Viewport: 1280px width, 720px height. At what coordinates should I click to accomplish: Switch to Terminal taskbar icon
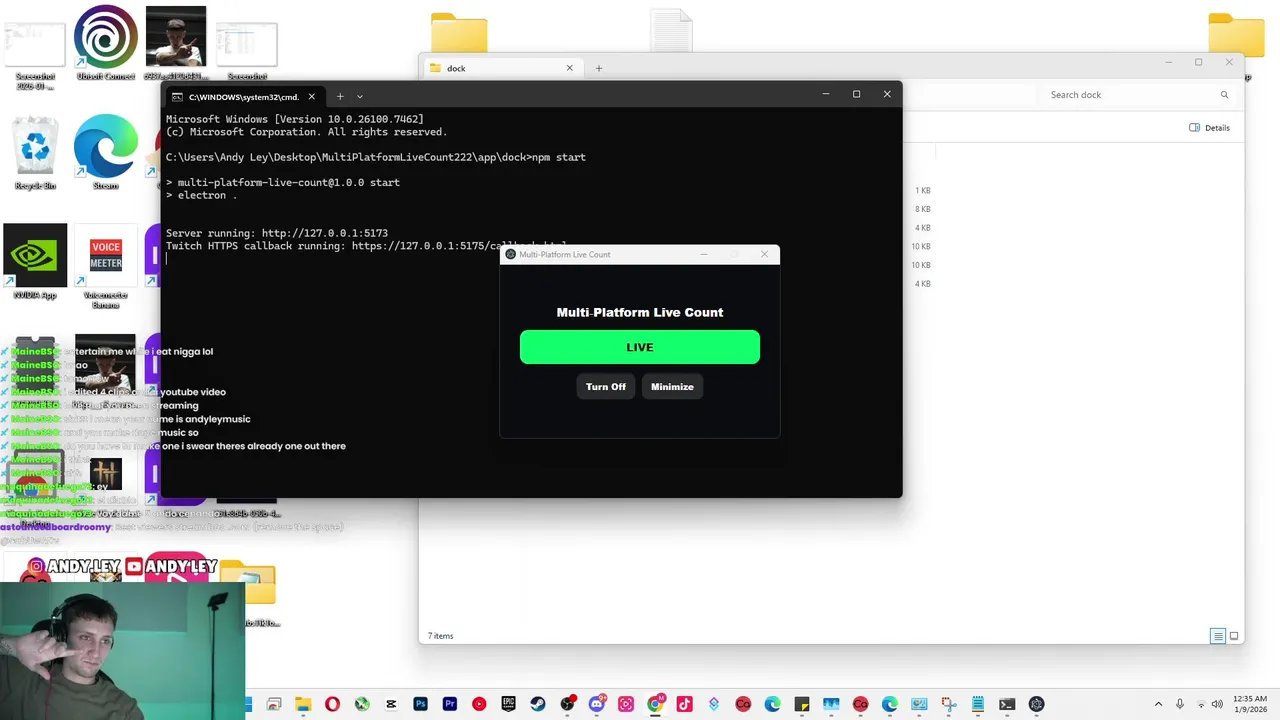[1007, 704]
